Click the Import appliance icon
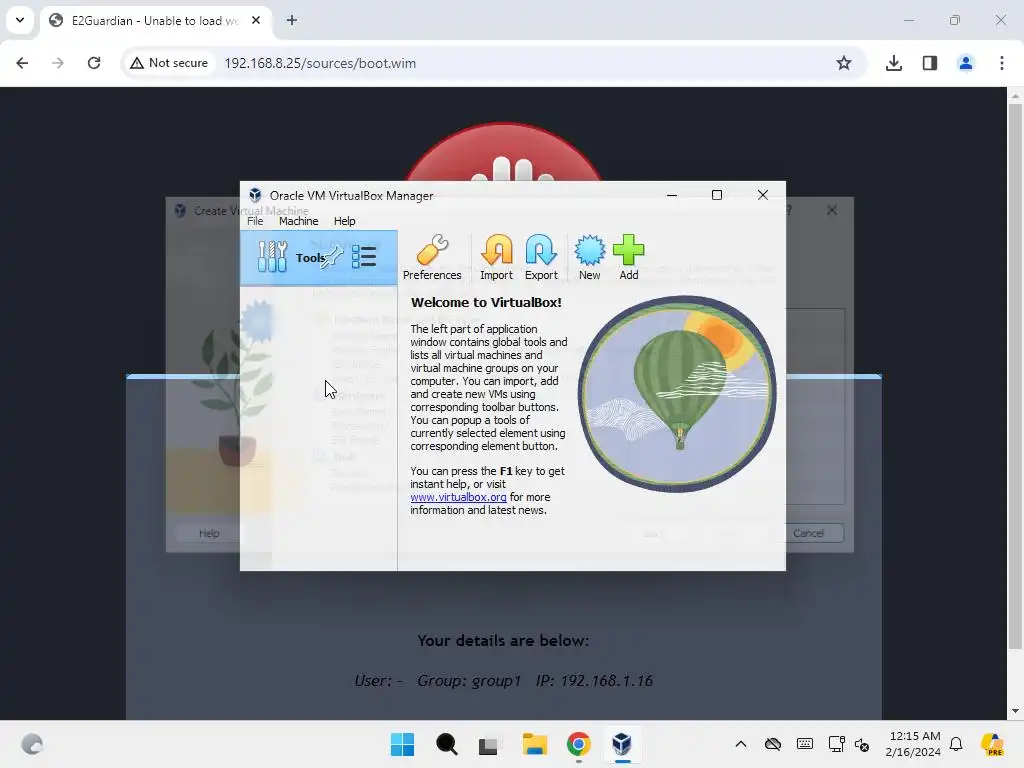This screenshot has height=768, width=1024. tap(496, 257)
